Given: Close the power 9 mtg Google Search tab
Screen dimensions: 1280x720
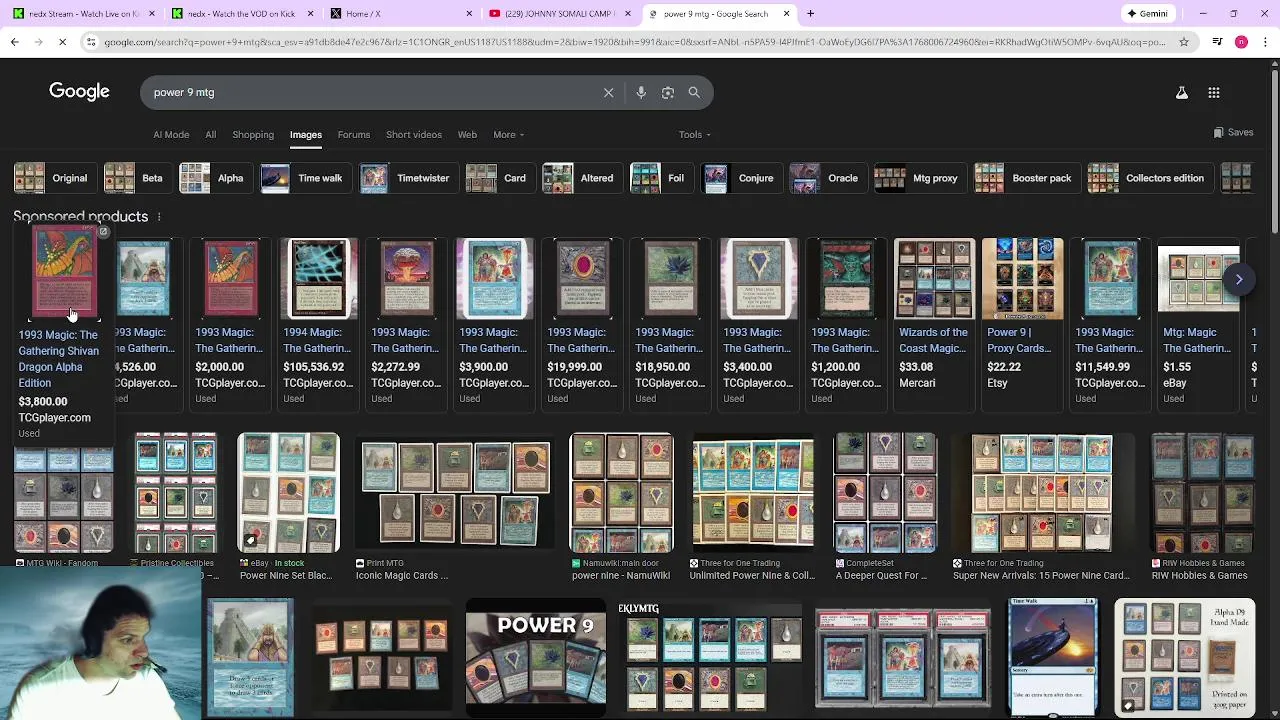Looking at the screenshot, I should click(786, 14).
